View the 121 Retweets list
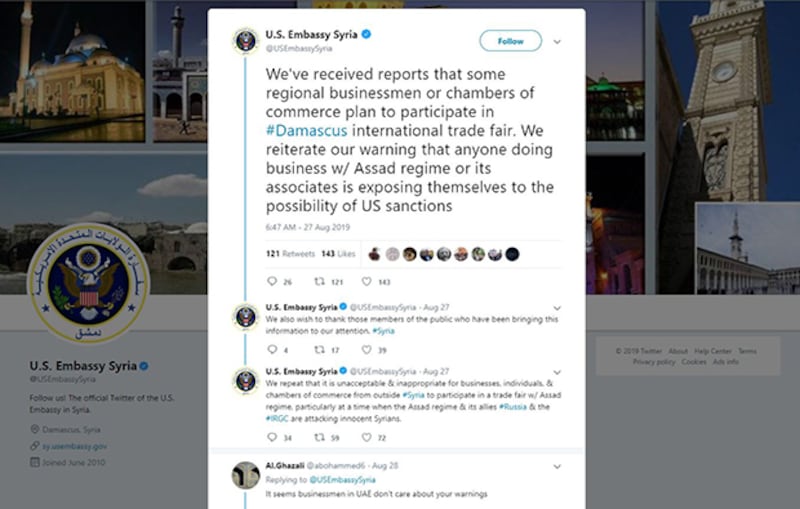Viewport: 800px width, 509px height. [x=290, y=253]
